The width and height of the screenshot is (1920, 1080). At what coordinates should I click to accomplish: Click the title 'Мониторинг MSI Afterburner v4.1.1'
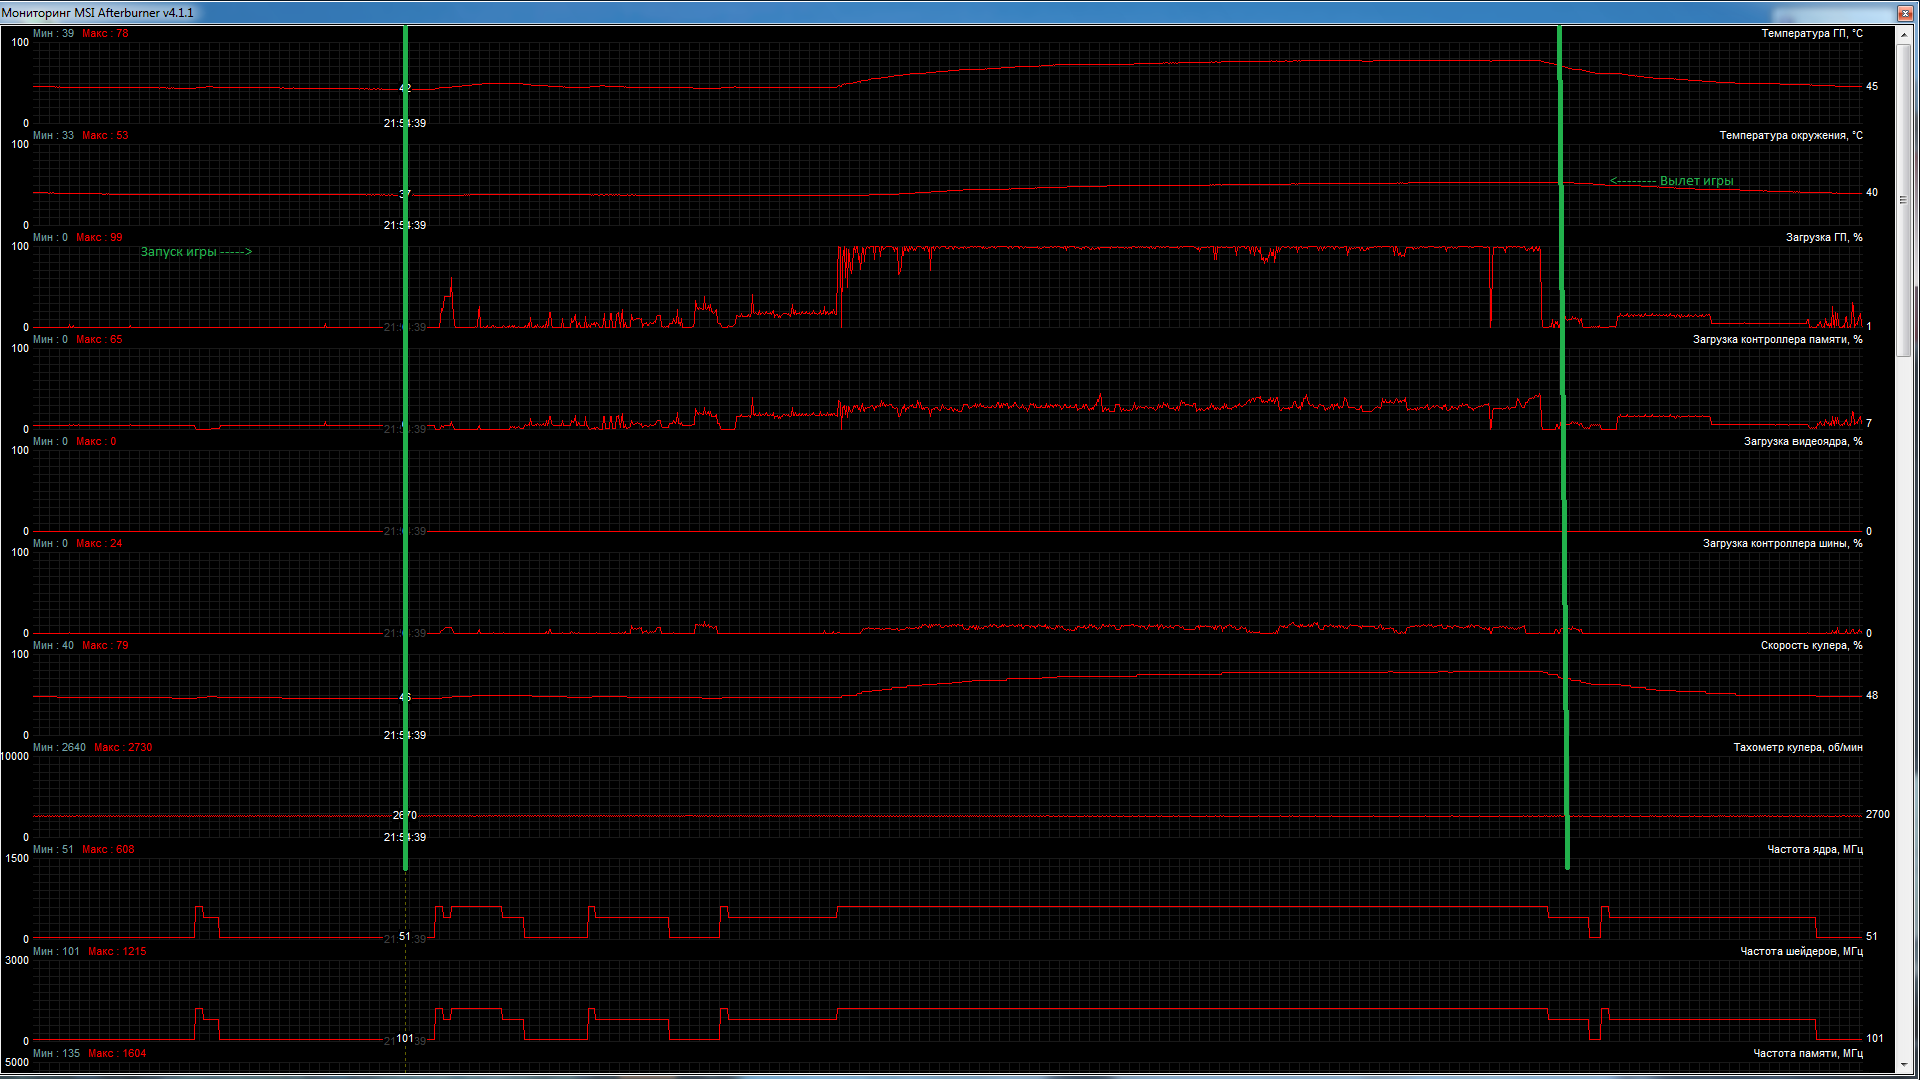point(98,13)
